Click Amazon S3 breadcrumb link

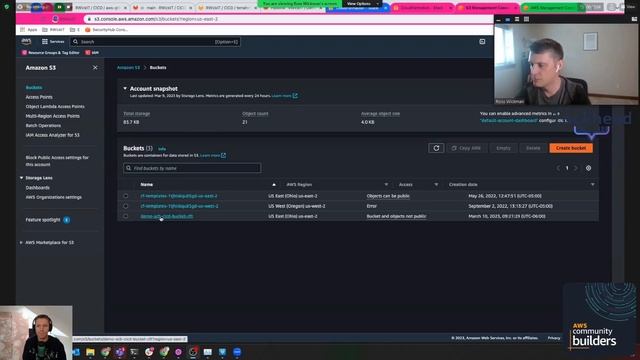[128, 68]
